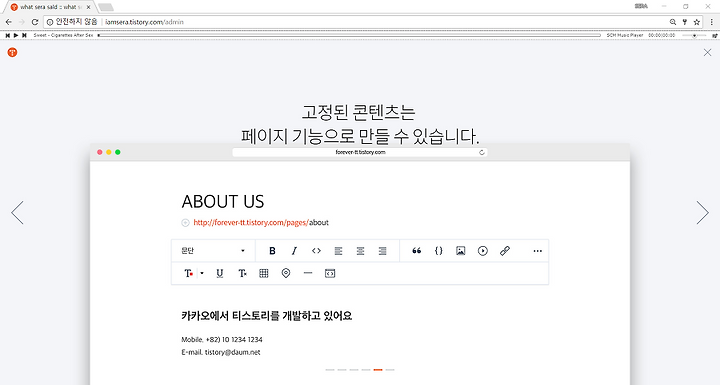Play music in SCM Music Player
This screenshot has height=385, width=720.
point(16,35)
